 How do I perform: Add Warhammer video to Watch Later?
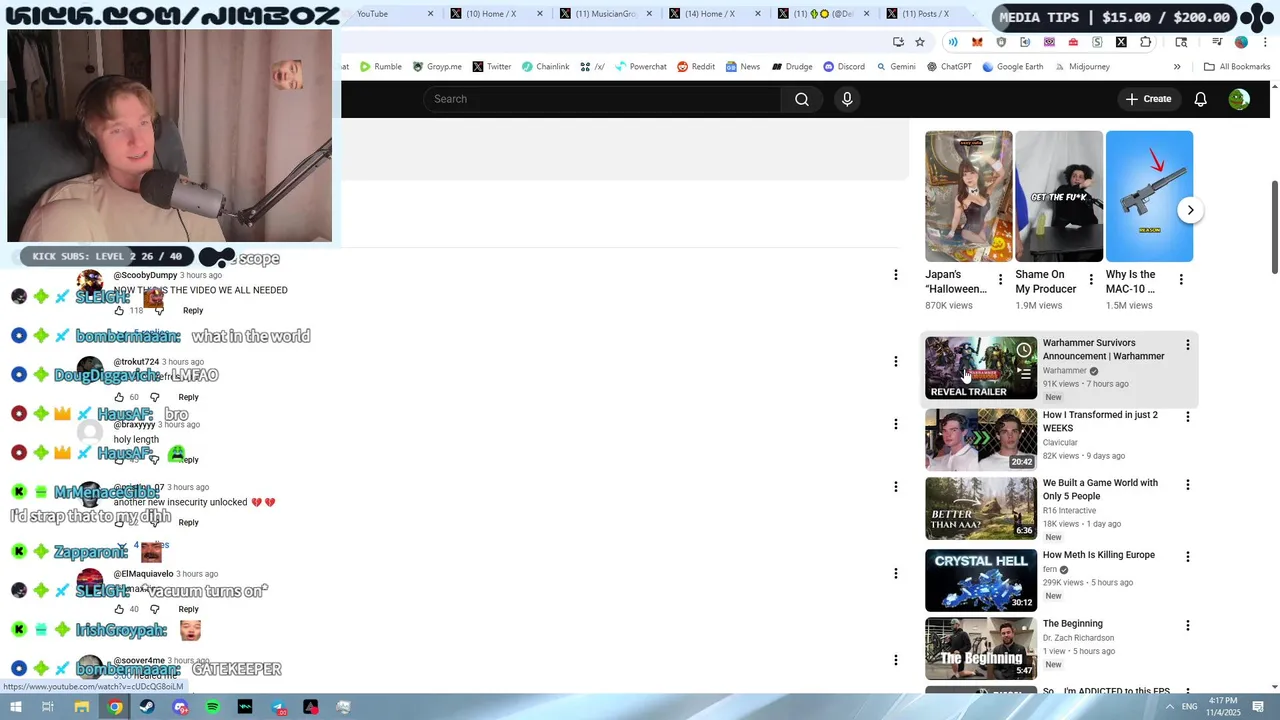pos(1024,350)
